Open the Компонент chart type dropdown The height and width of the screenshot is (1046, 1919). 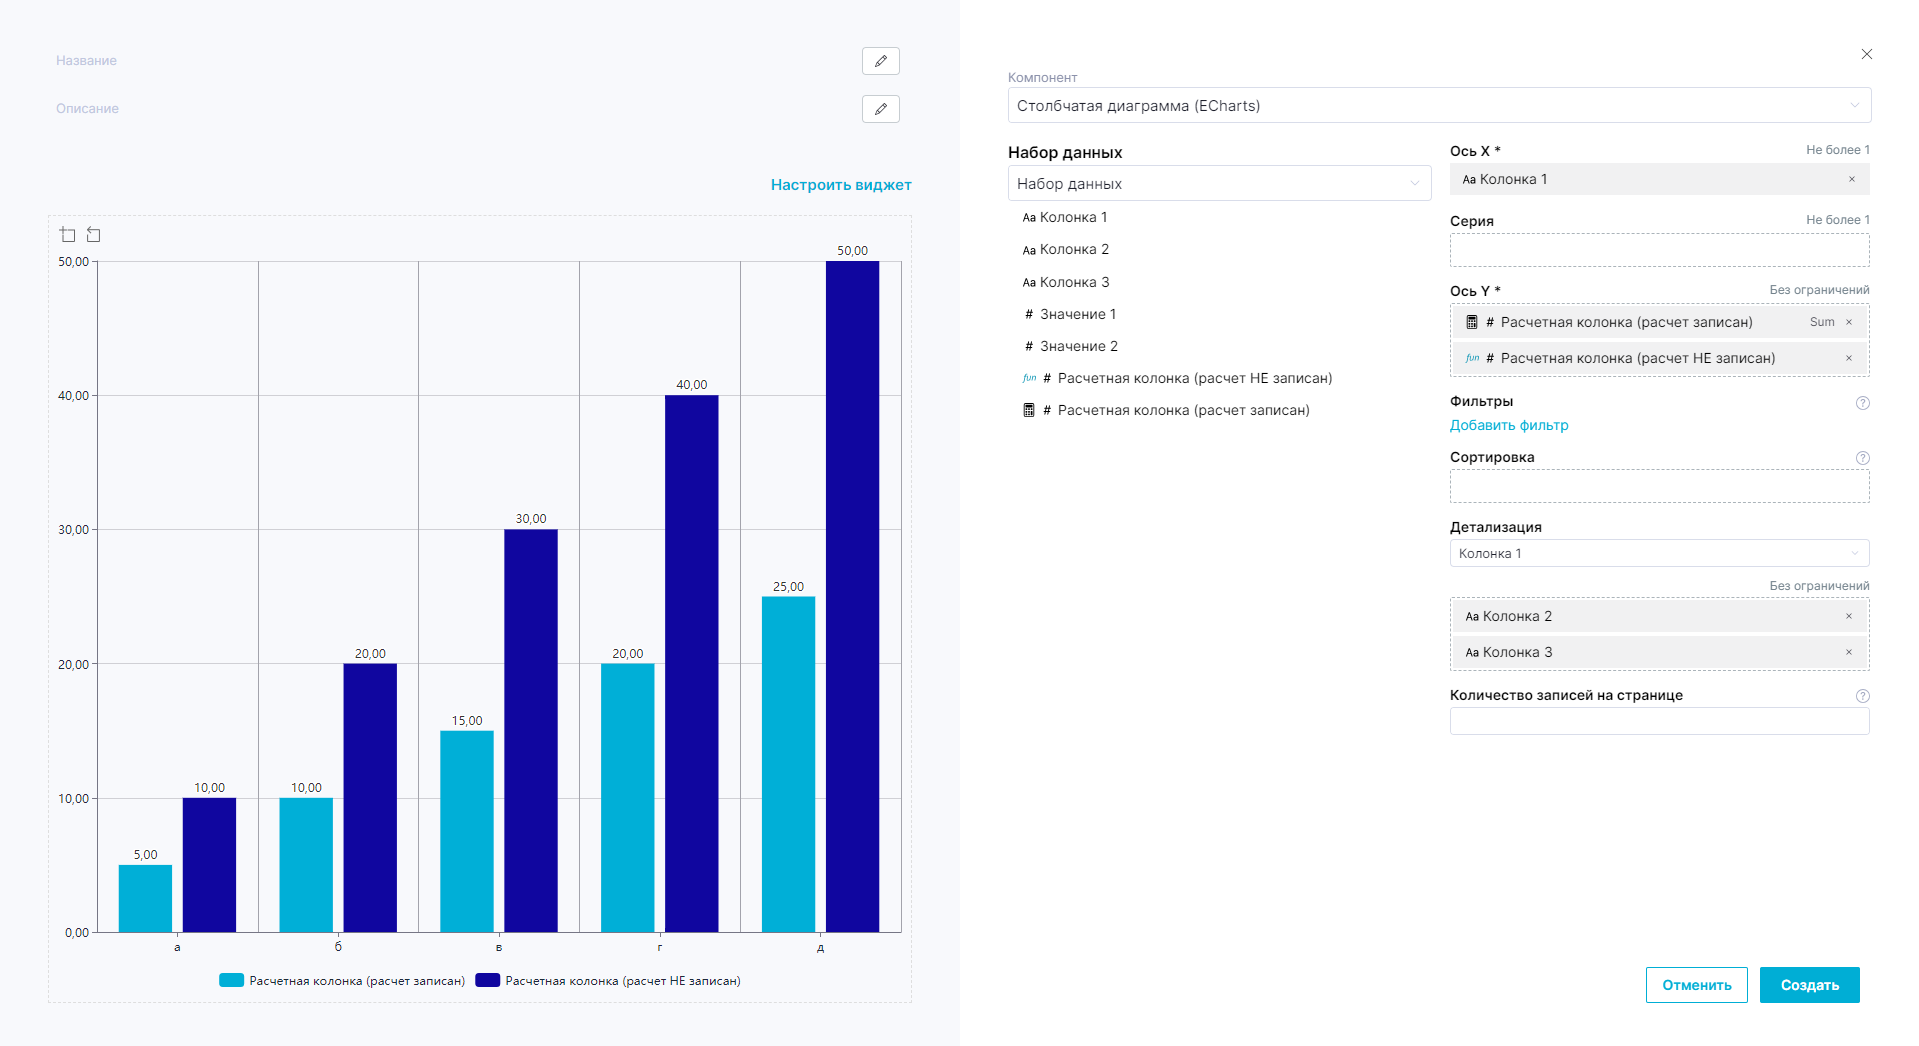pos(1438,106)
